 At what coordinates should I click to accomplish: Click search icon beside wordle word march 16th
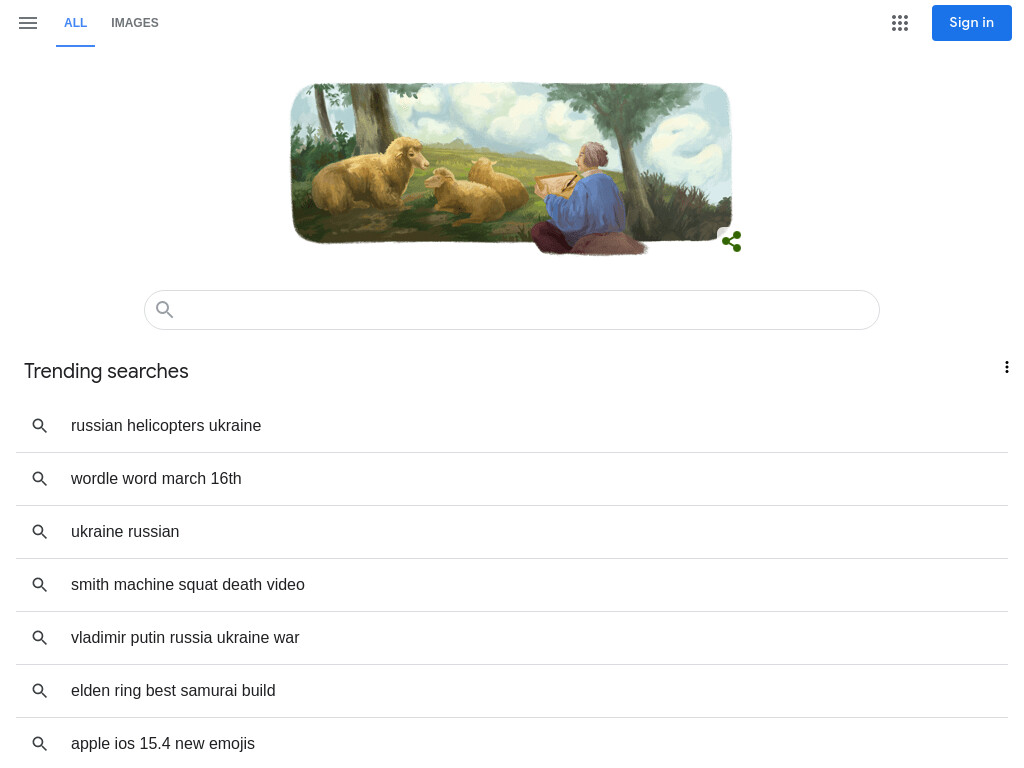[40, 479]
